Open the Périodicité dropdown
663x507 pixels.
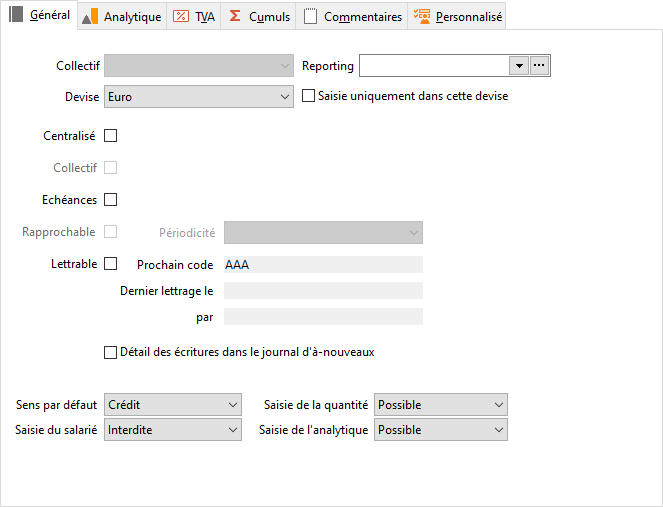coord(323,233)
